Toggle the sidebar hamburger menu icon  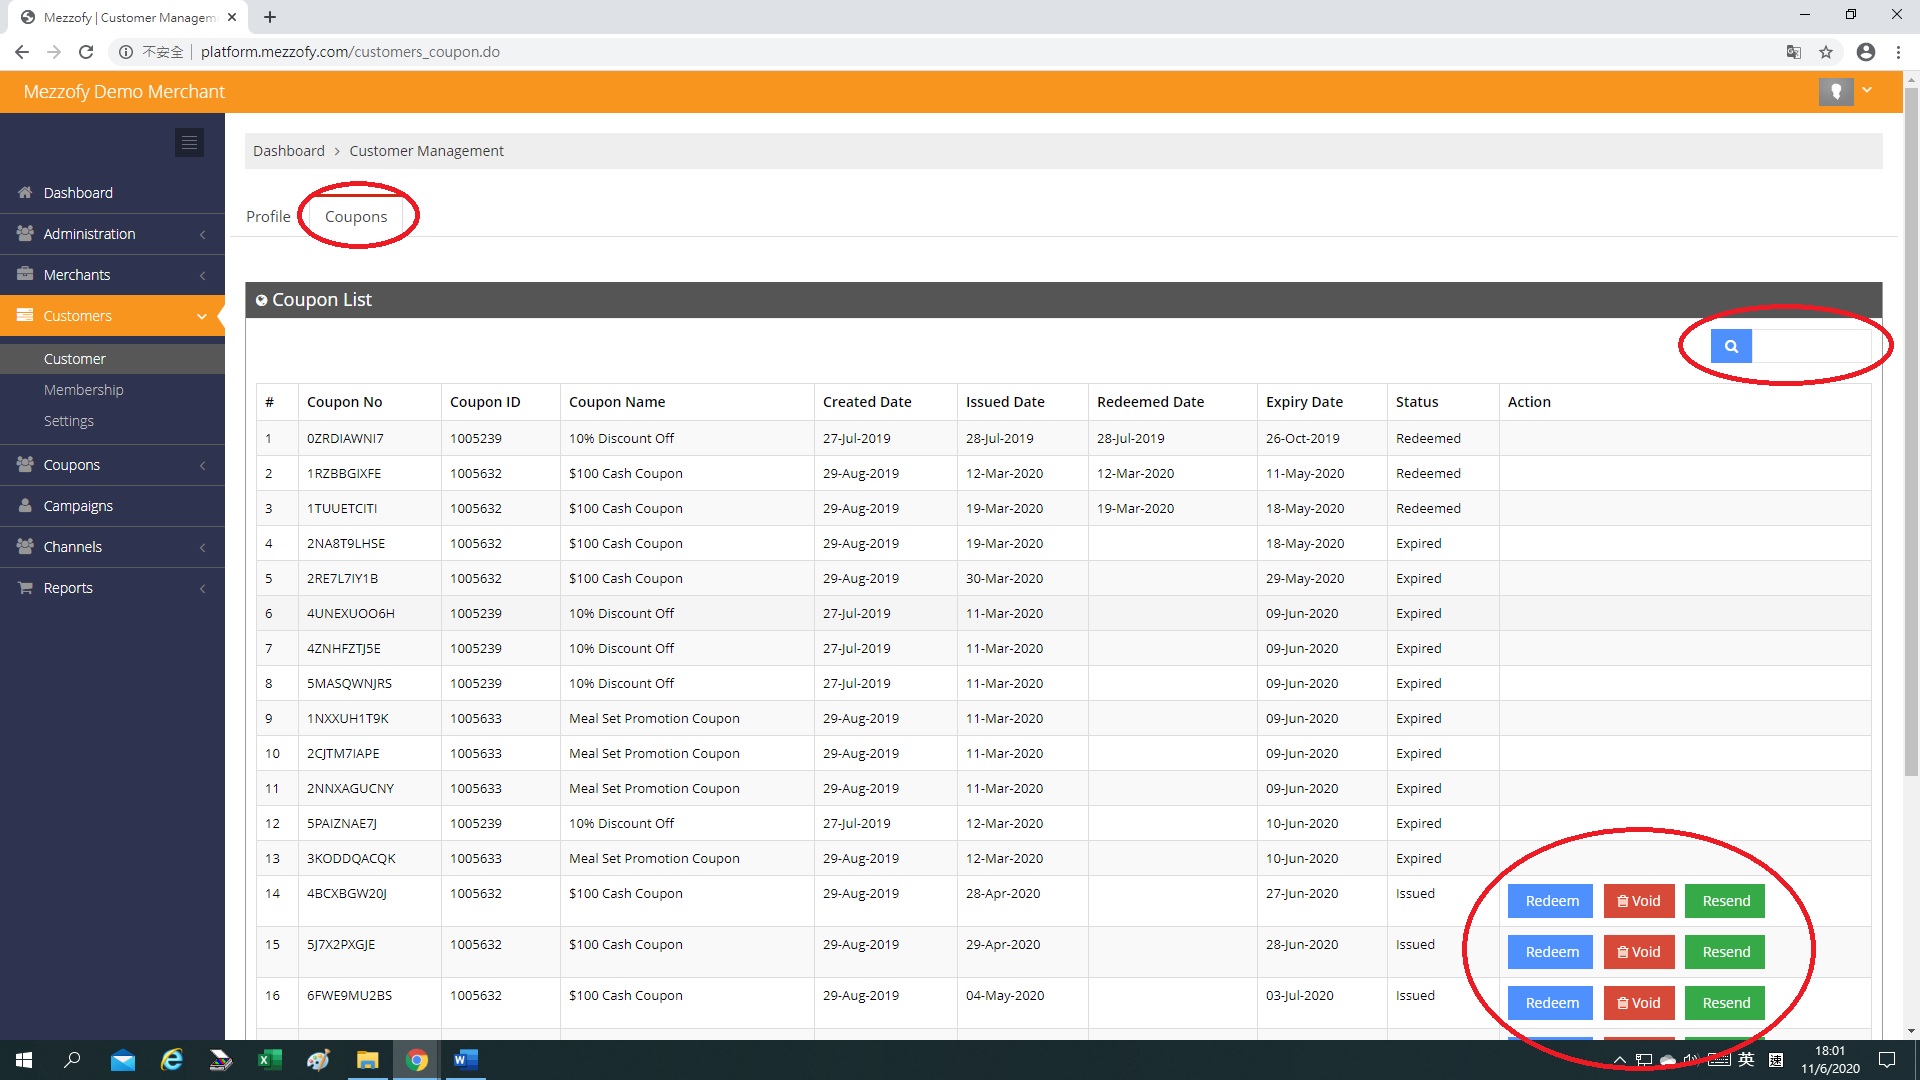click(189, 142)
